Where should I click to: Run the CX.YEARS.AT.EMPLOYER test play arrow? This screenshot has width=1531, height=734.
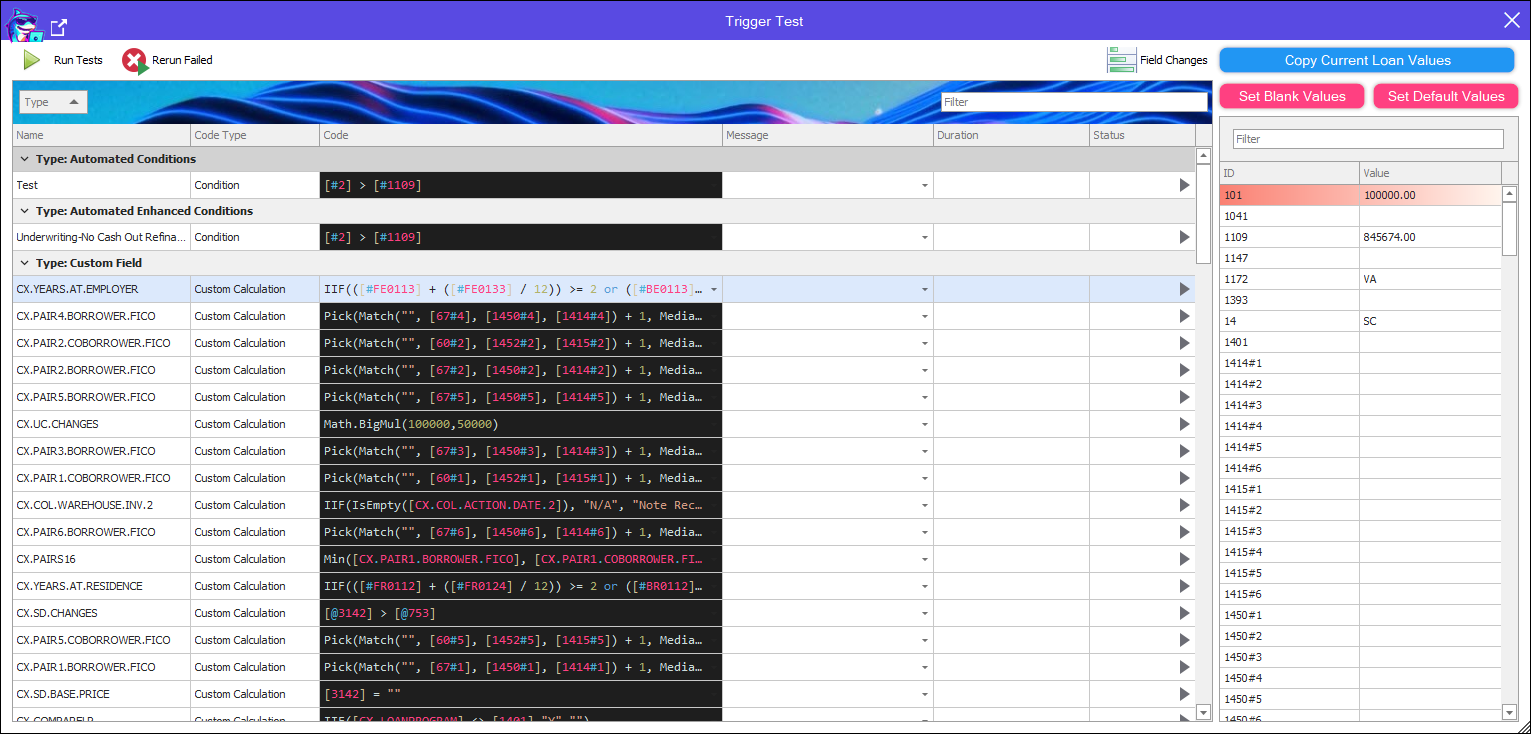1184,289
